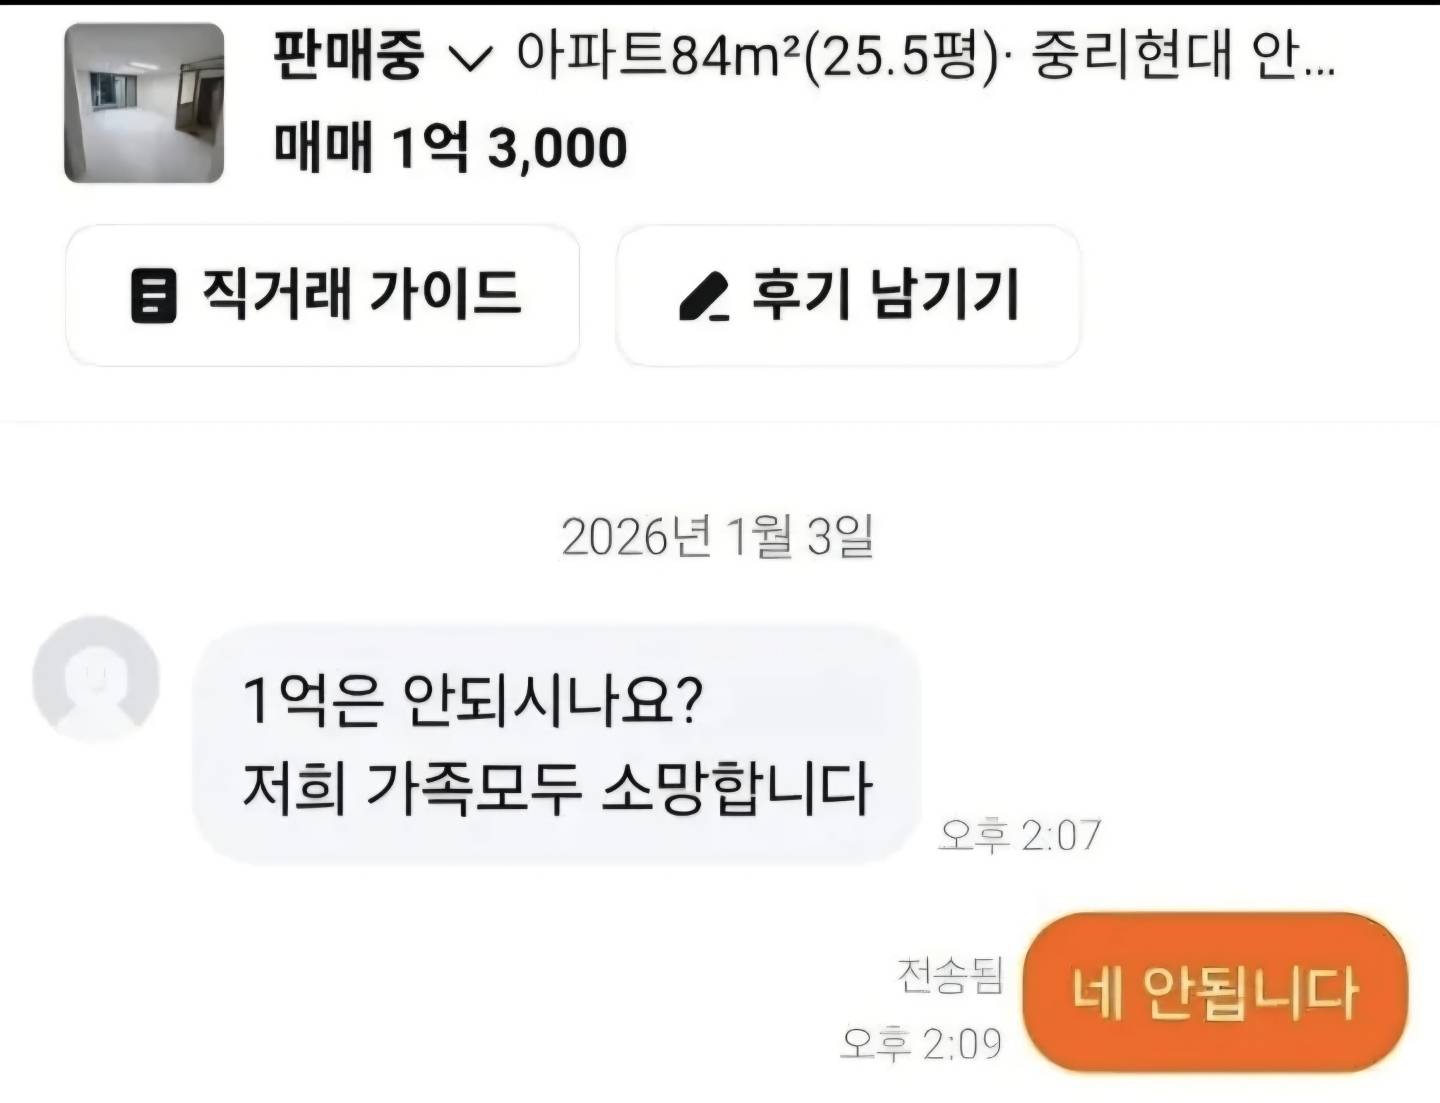
Task: Click the 판매중 status text
Action: tap(349, 57)
